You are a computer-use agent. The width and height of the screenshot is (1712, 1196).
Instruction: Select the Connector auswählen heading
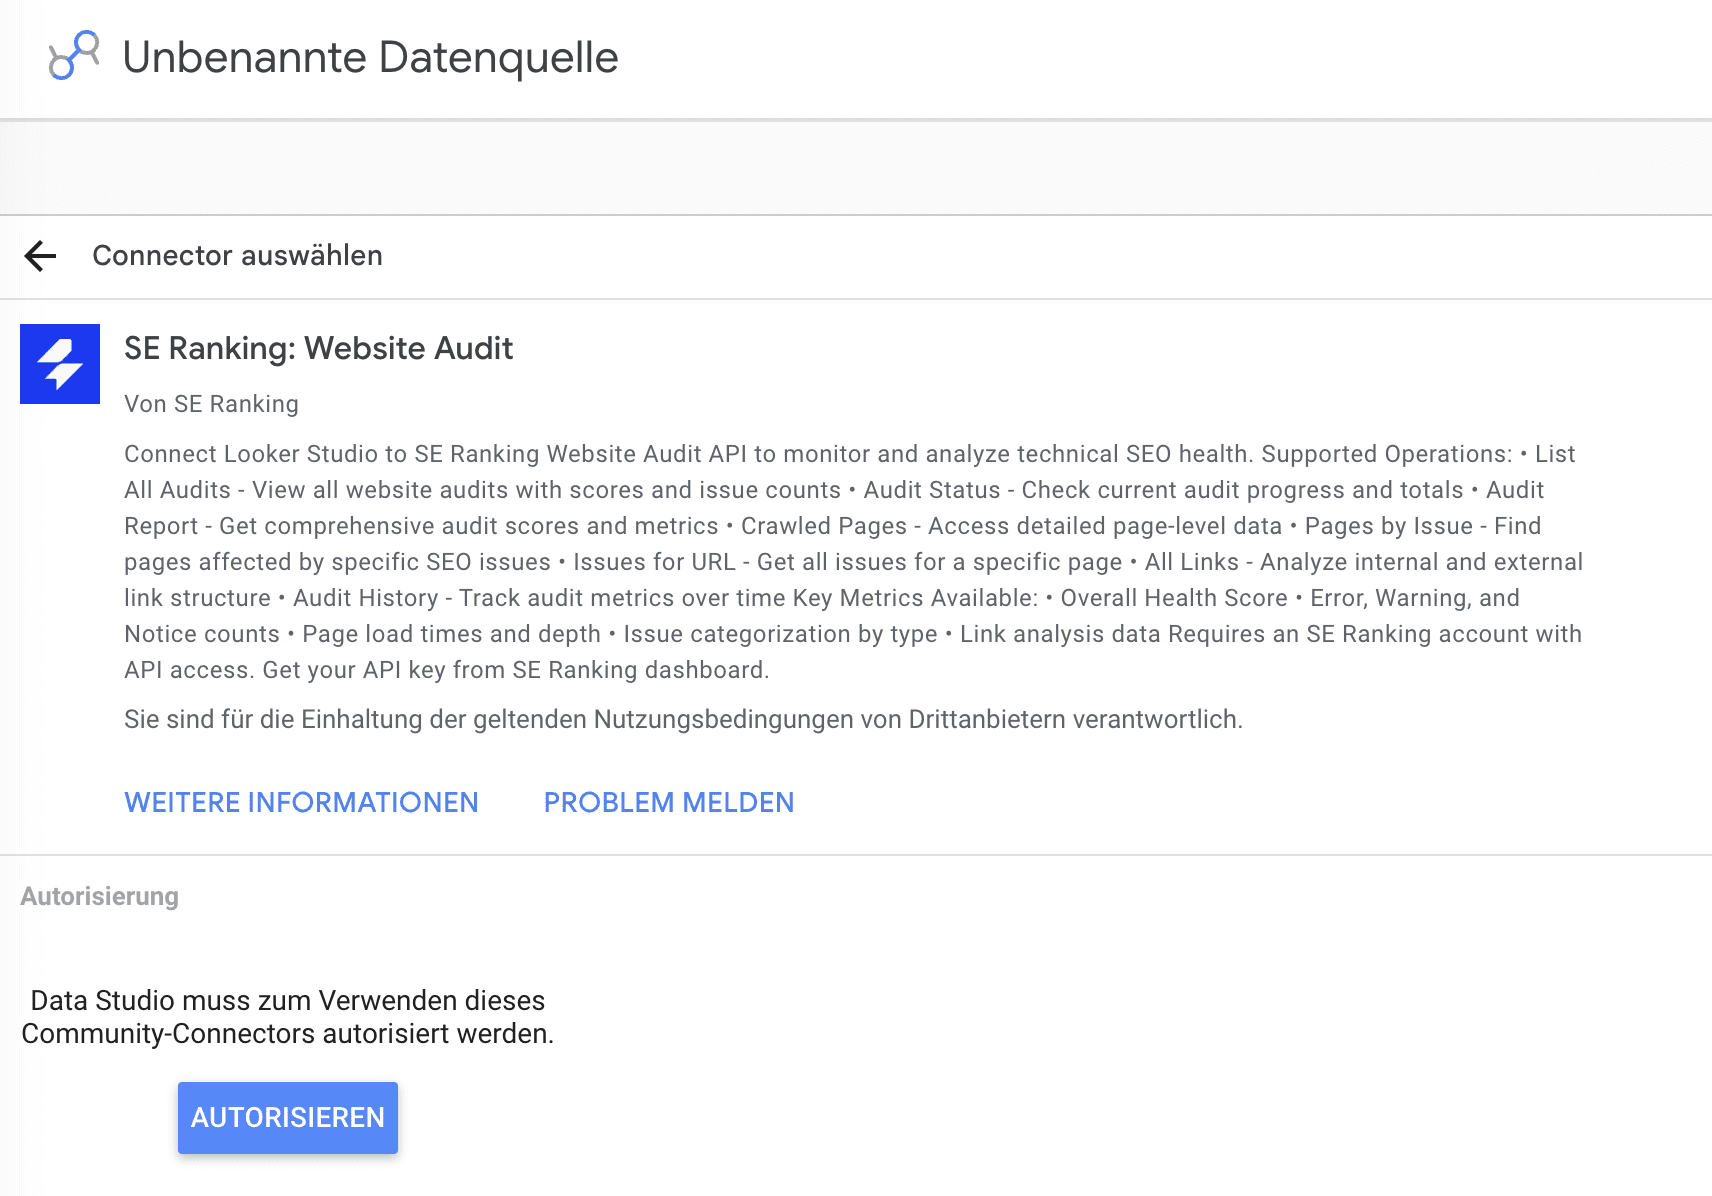[238, 256]
